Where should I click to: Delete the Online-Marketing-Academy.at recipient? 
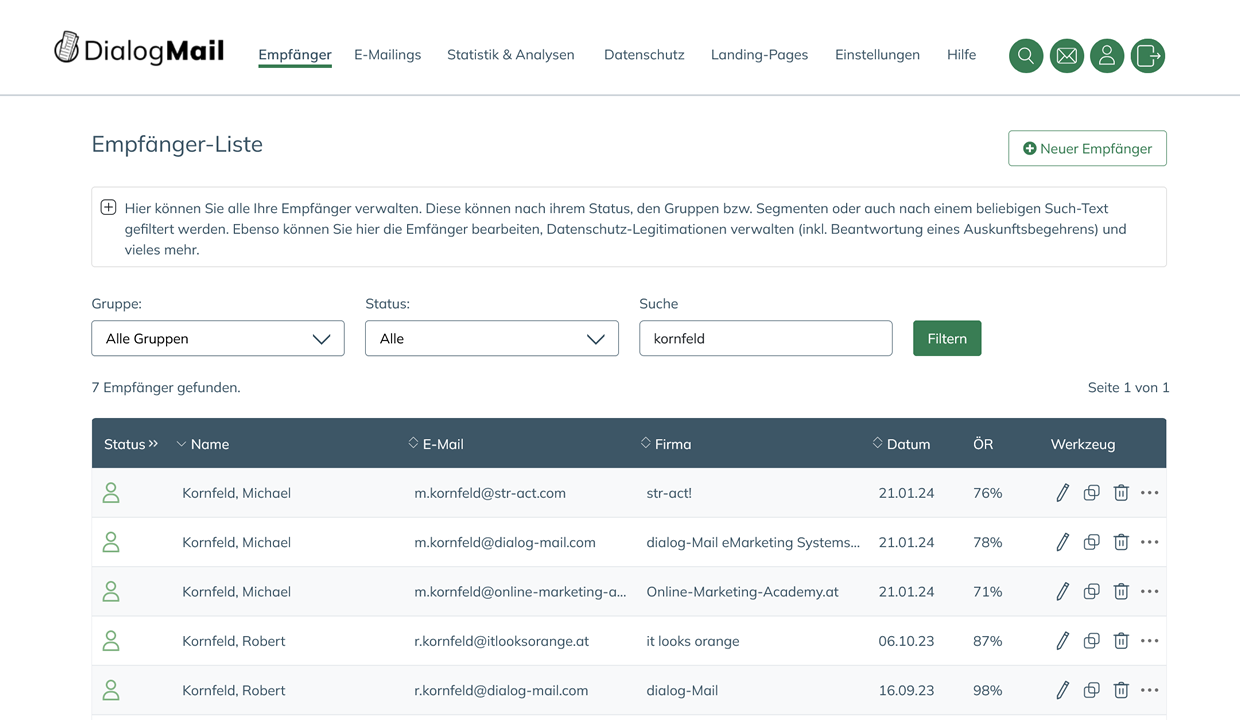1121,592
